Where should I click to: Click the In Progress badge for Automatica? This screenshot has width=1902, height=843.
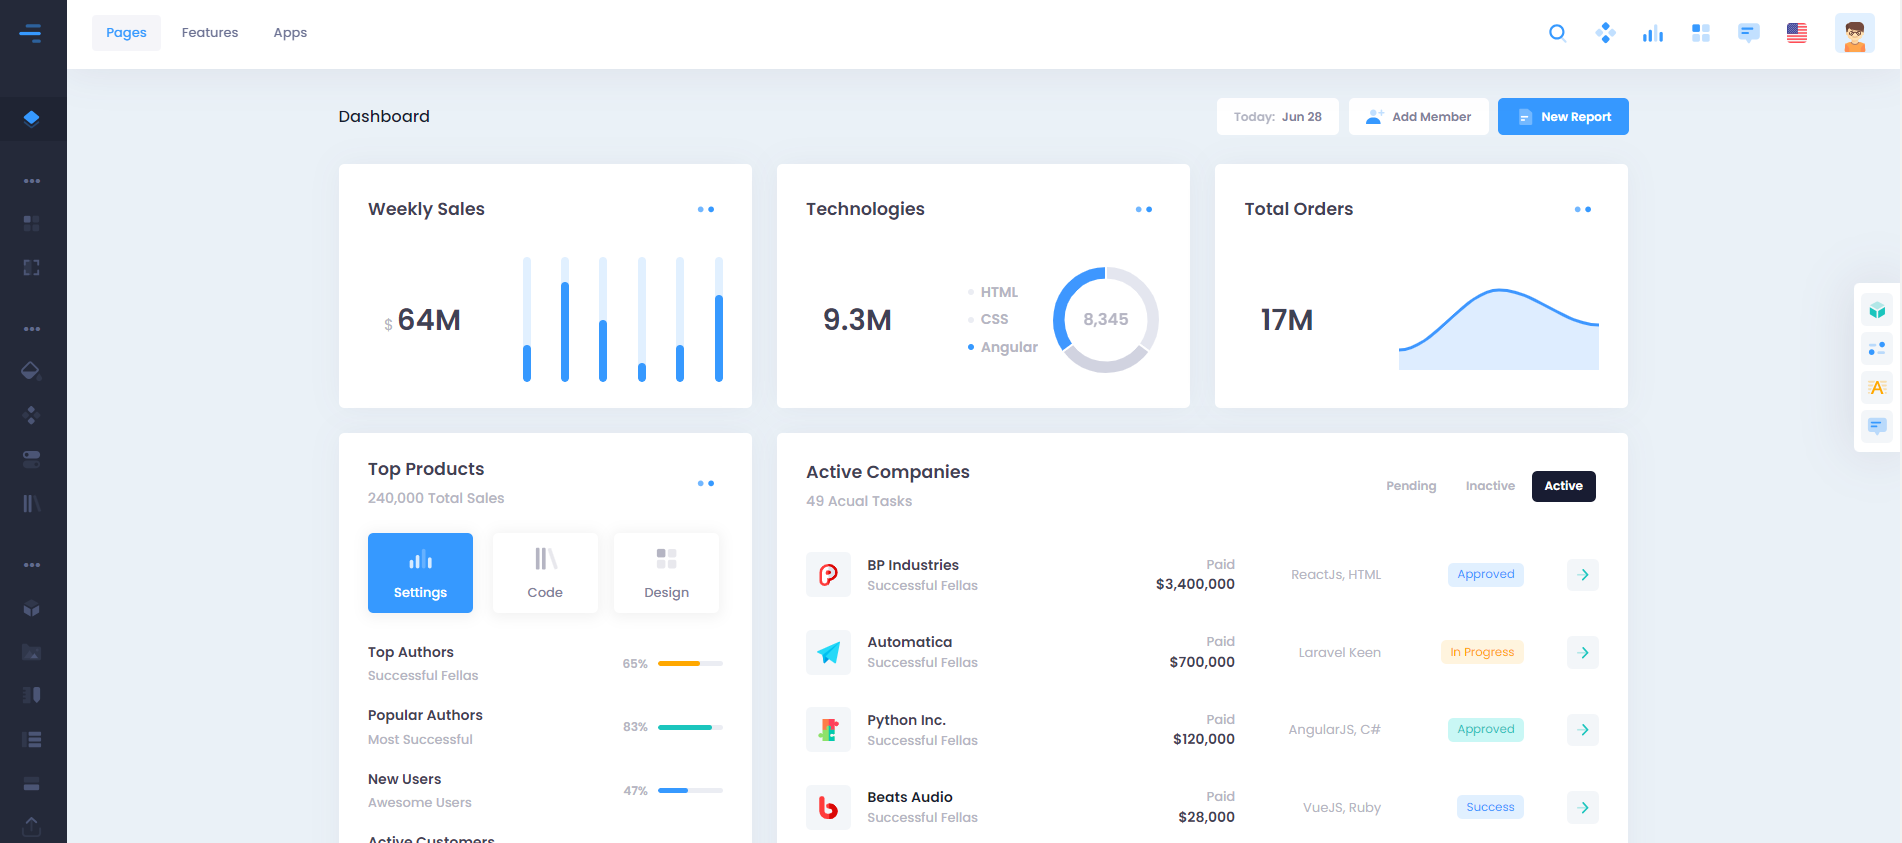pos(1482,652)
